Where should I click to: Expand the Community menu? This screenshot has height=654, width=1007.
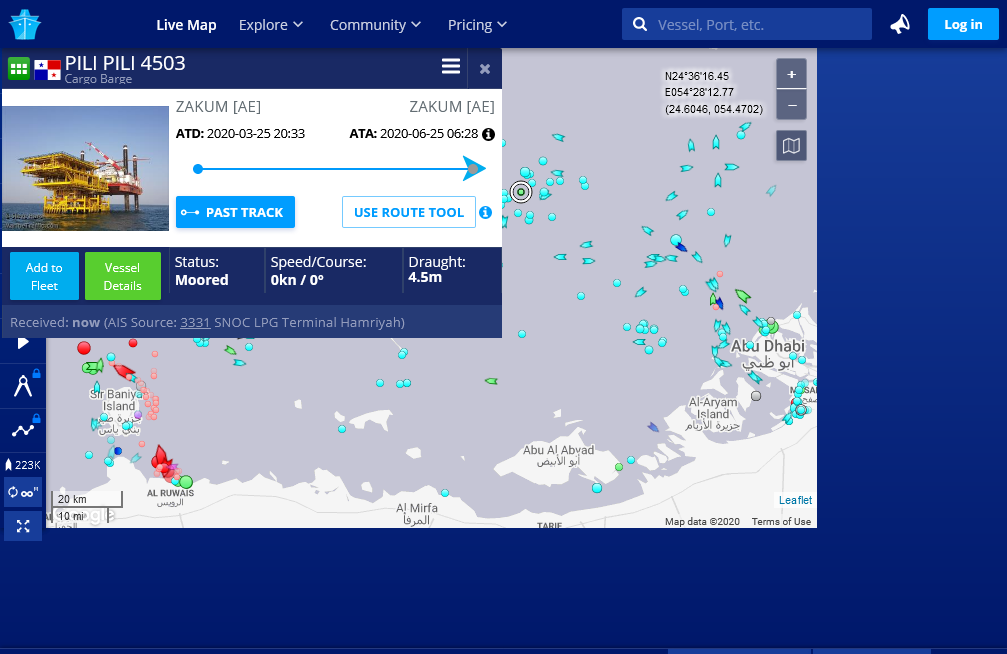[x=375, y=25]
